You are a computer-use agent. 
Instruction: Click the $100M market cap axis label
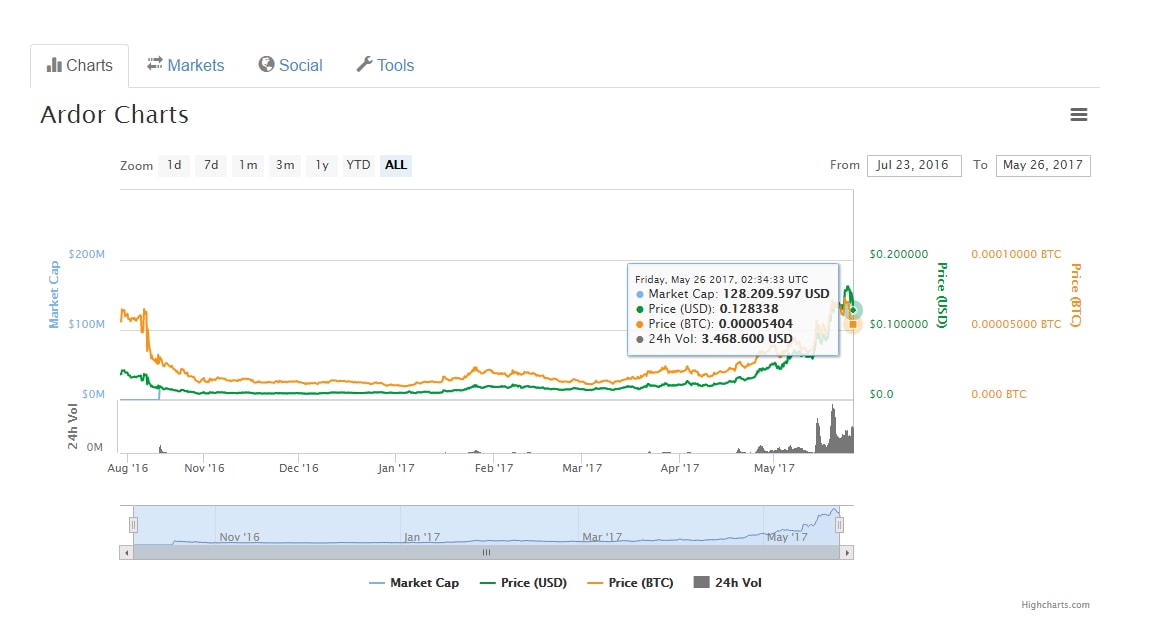[x=86, y=325]
